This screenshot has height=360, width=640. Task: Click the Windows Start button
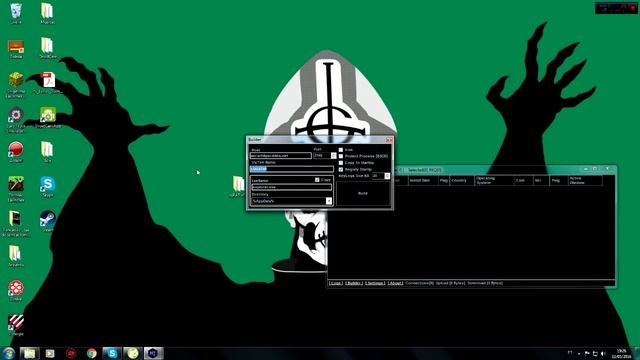coord(9,353)
